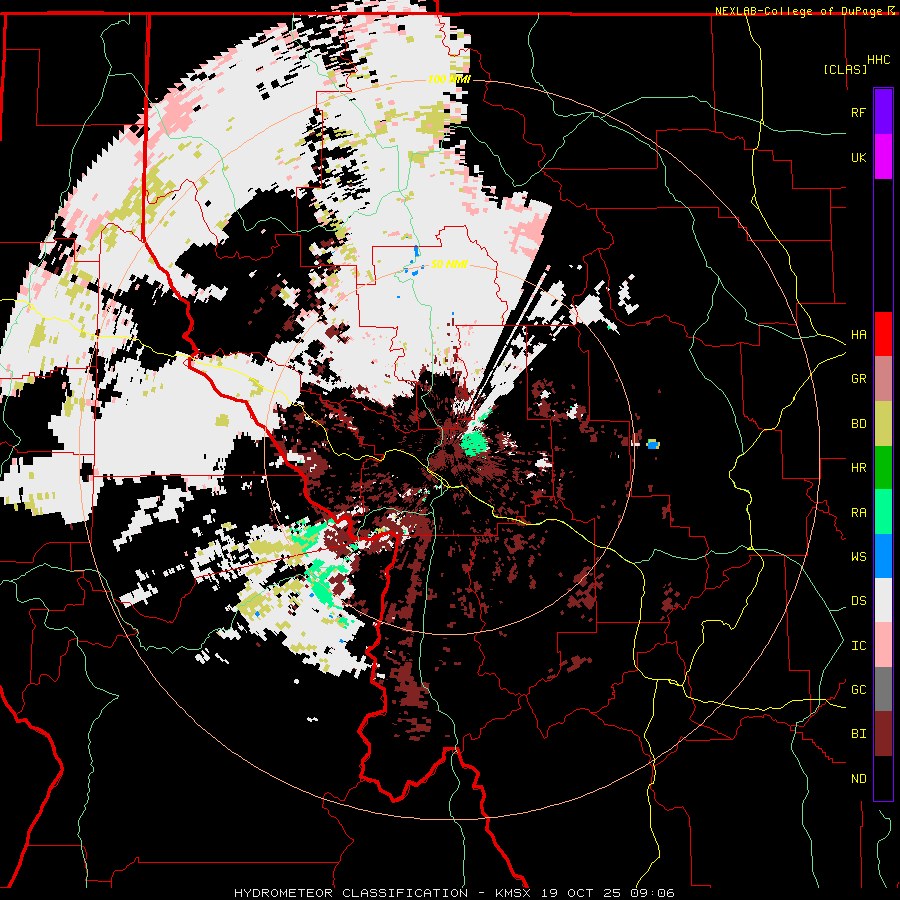Click the UK legend label
The width and height of the screenshot is (900, 900).
pos(858,157)
